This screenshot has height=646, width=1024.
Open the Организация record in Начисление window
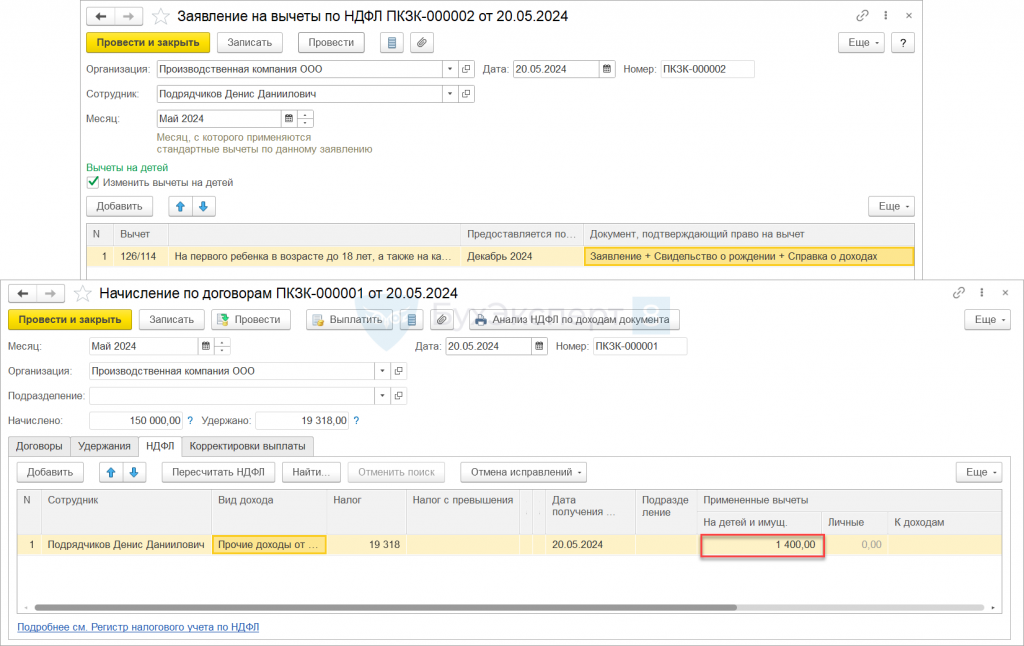pyautogui.click(x=398, y=371)
